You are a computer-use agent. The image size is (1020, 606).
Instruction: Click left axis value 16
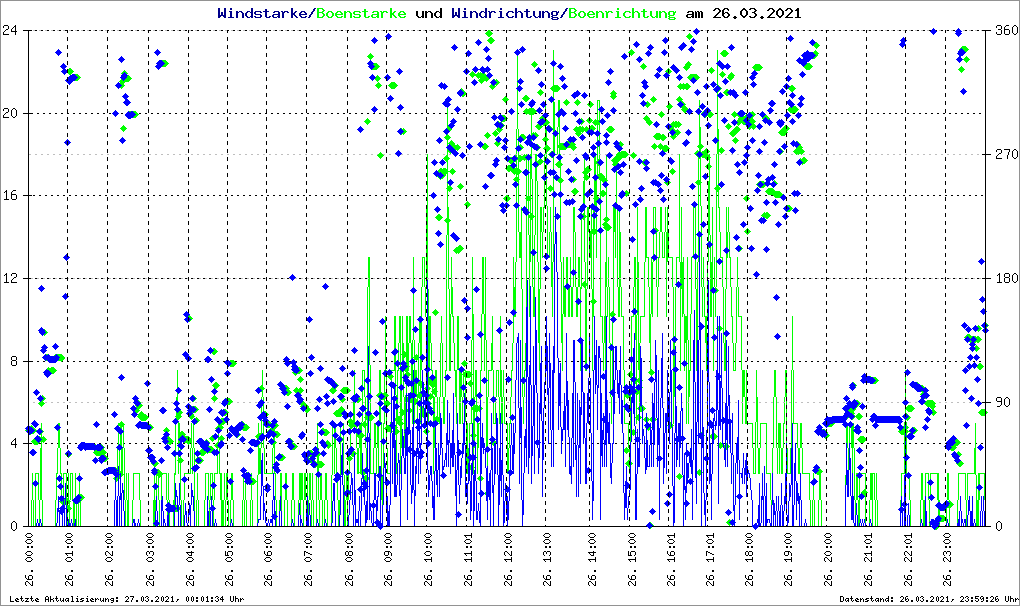point(10,196)
